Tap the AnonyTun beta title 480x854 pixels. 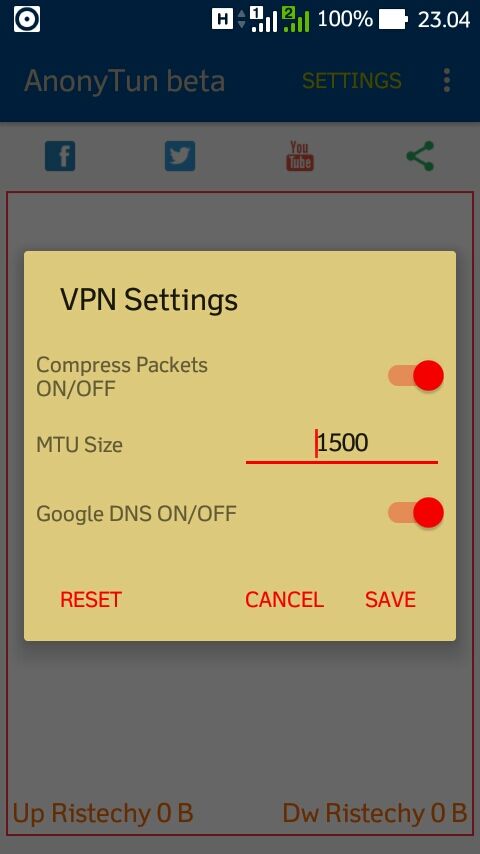[x=124, y=81]
